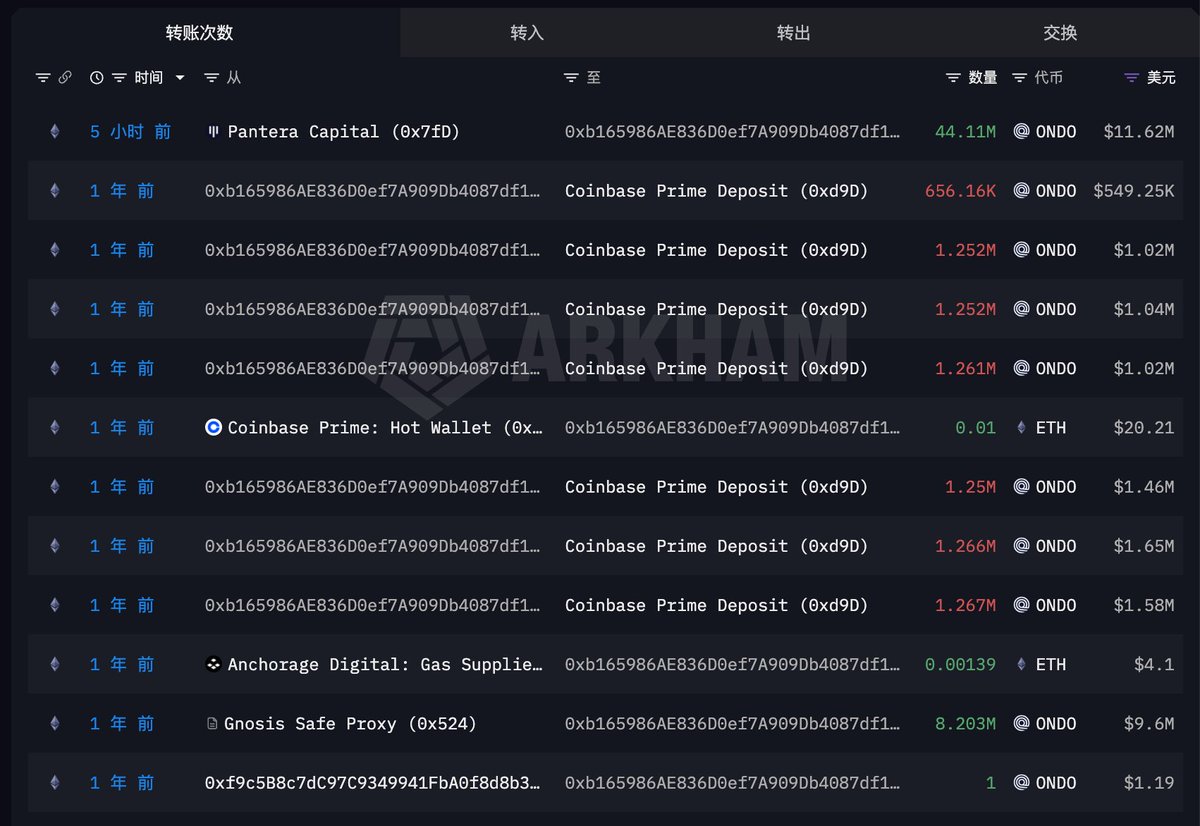Click the ONDO token icon in the $549.25K row

pyautogui.click(x=1021, y=190)
